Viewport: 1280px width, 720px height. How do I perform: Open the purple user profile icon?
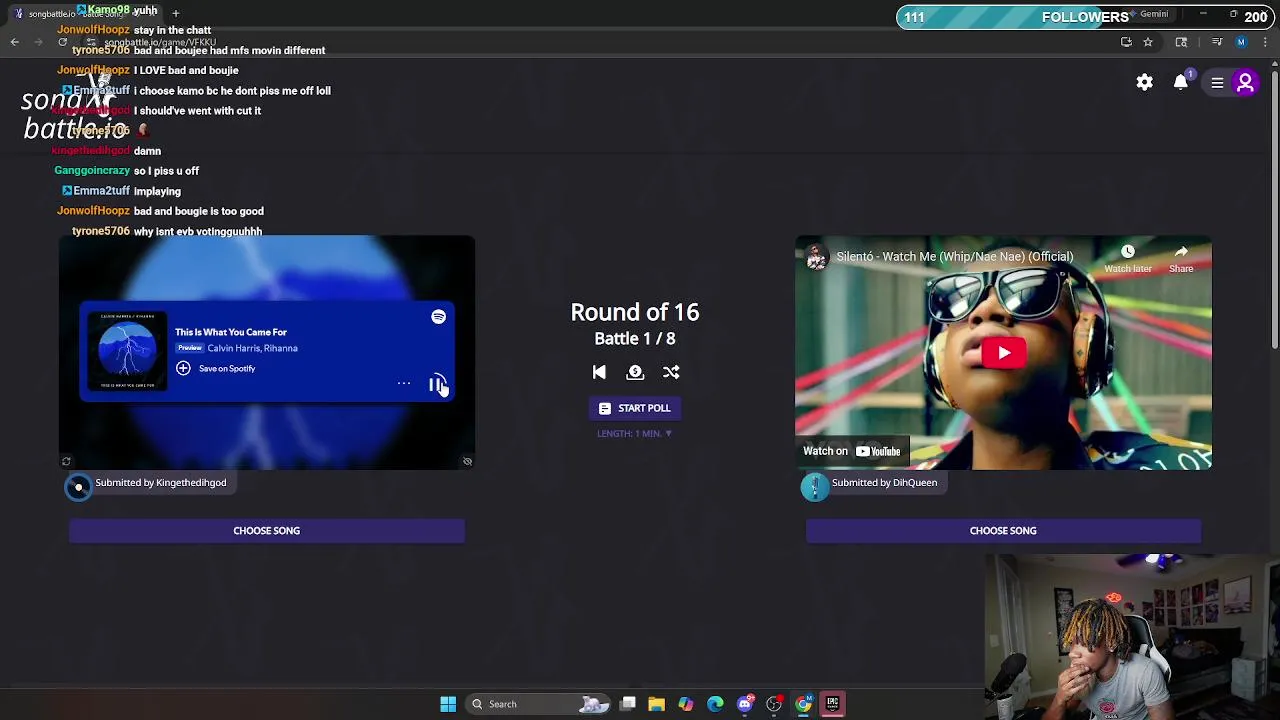pos(1245,83)
